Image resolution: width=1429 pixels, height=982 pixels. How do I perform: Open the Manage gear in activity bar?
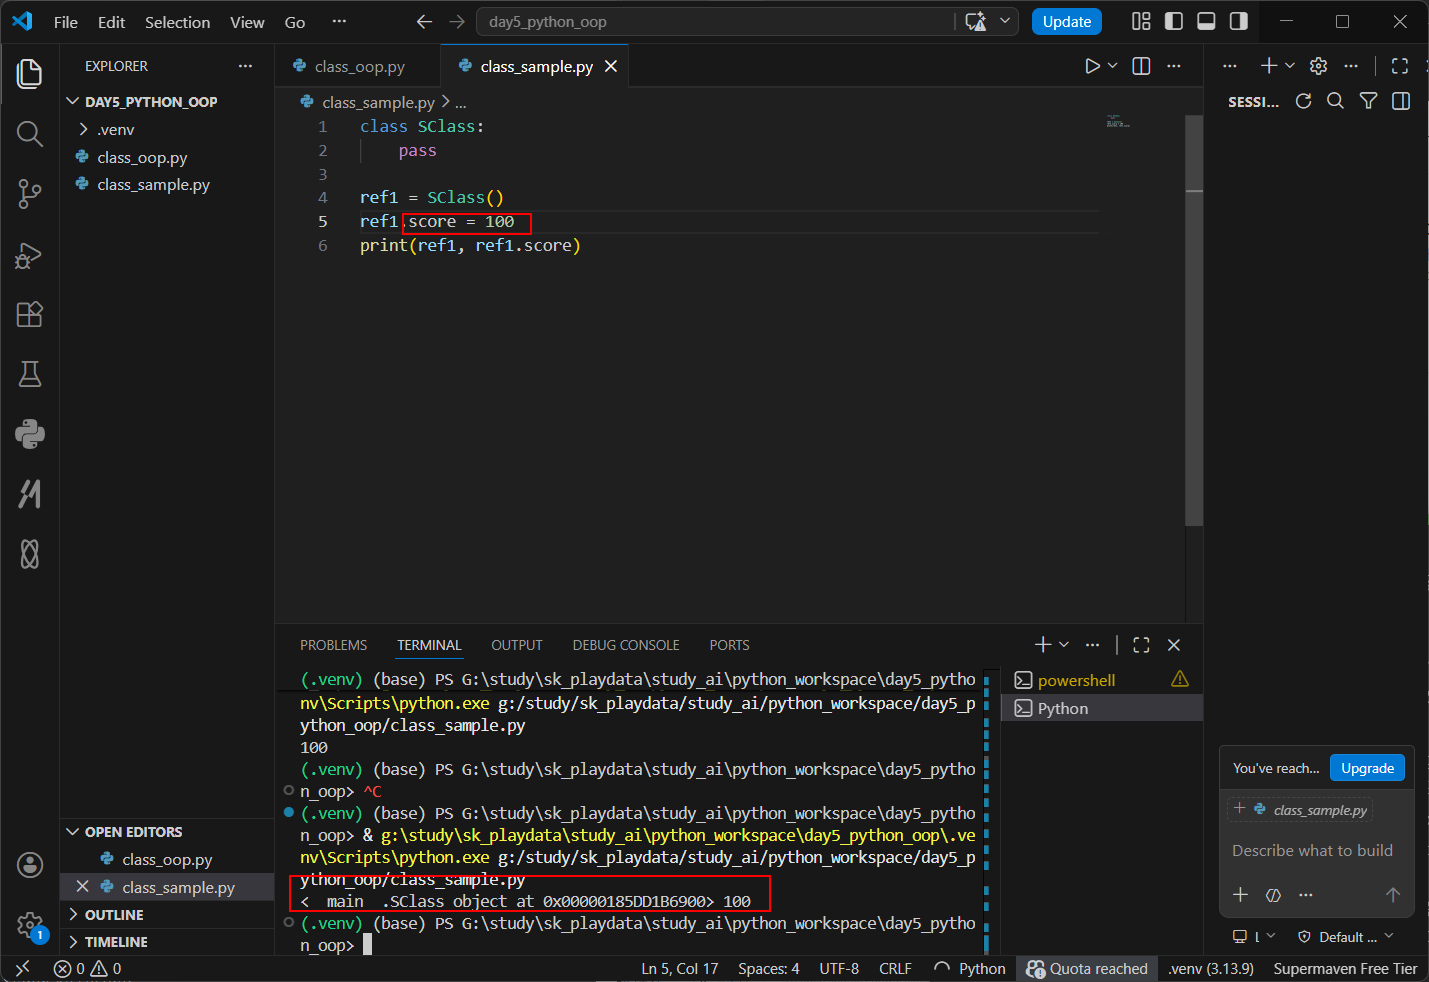point(30,925)
